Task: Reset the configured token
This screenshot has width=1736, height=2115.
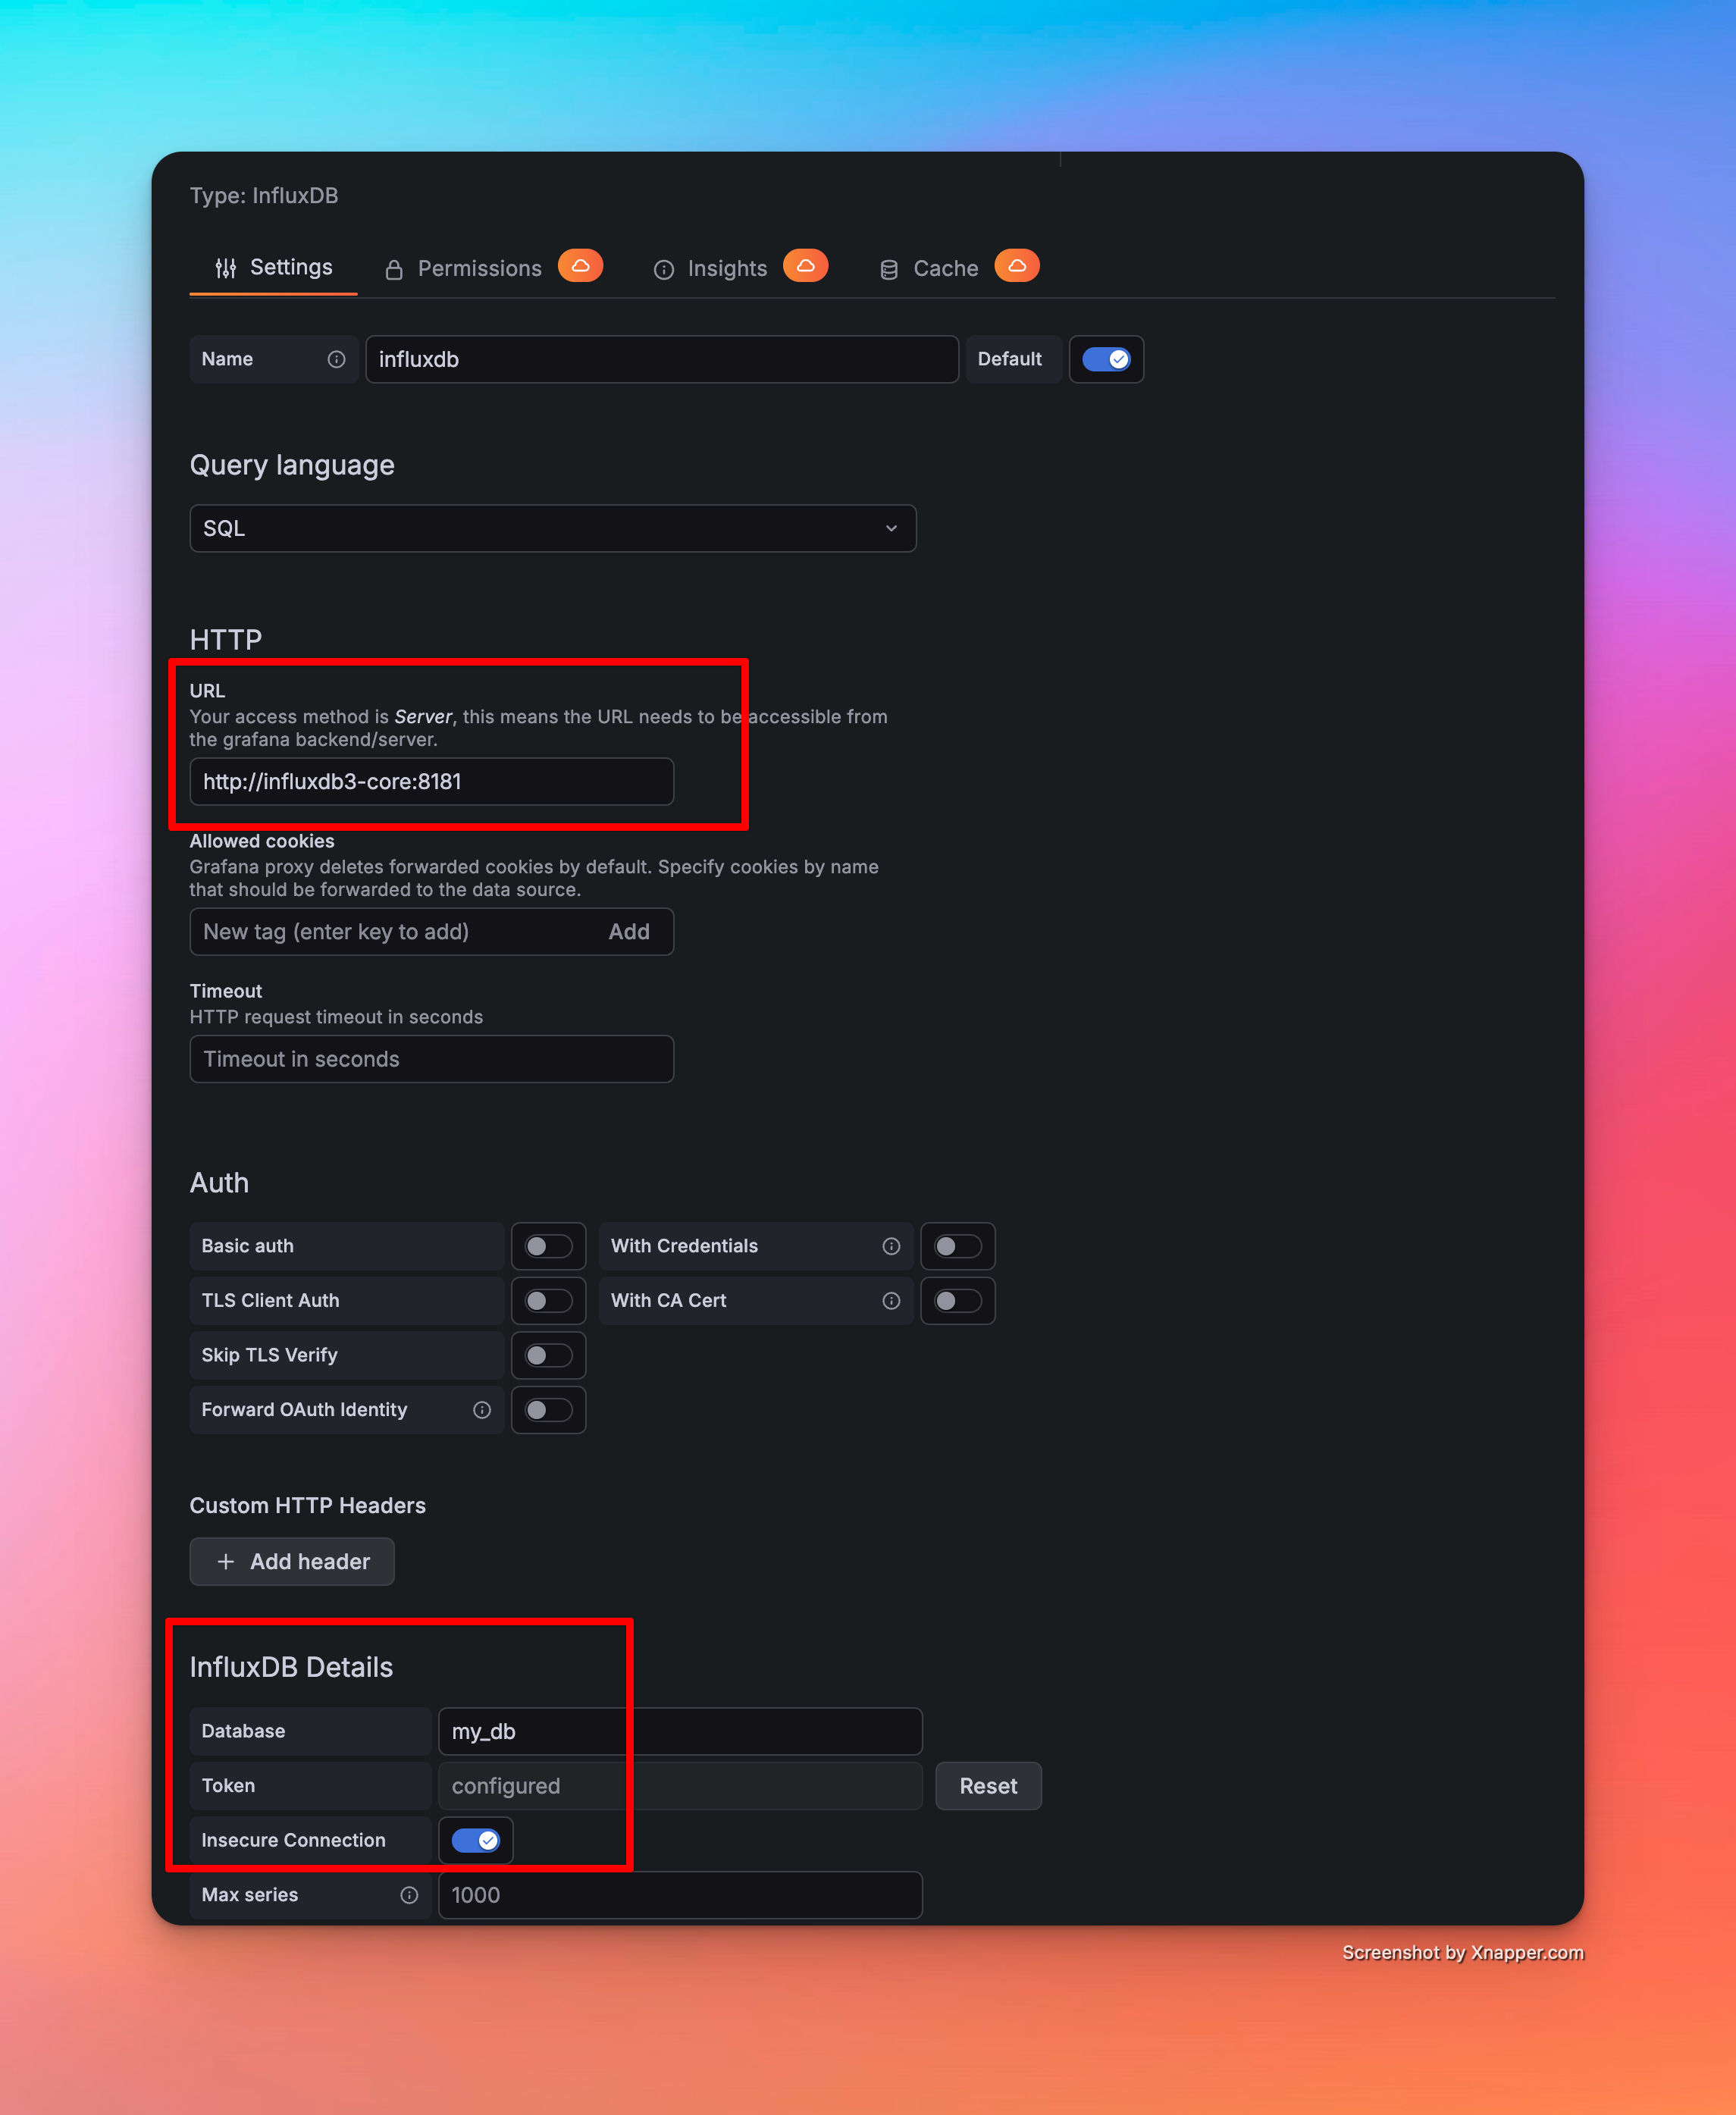Action: [987, 1786]
